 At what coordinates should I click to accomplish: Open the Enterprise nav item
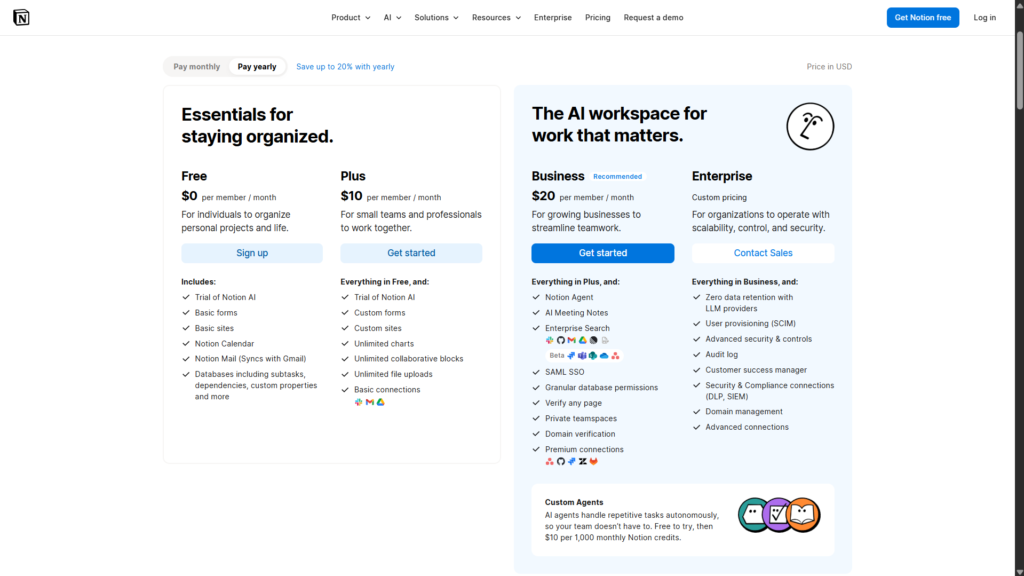pos(552,18)
